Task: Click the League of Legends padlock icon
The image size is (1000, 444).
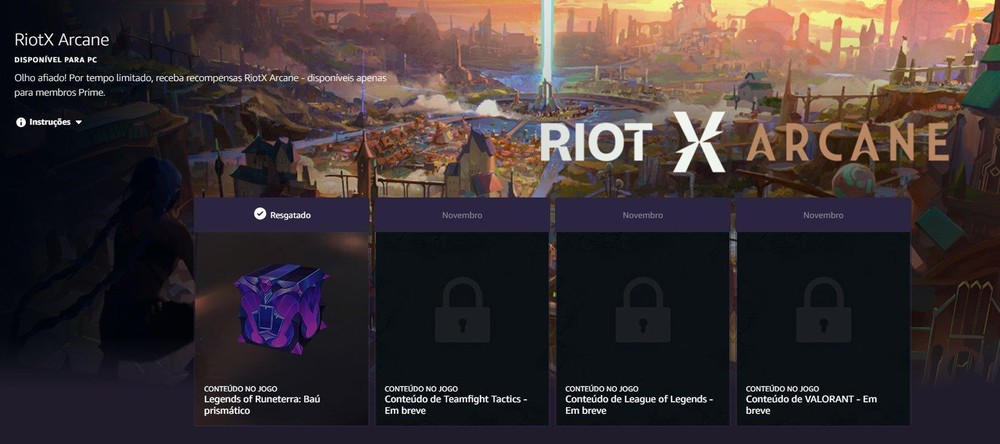Action: tap(643, 310)
